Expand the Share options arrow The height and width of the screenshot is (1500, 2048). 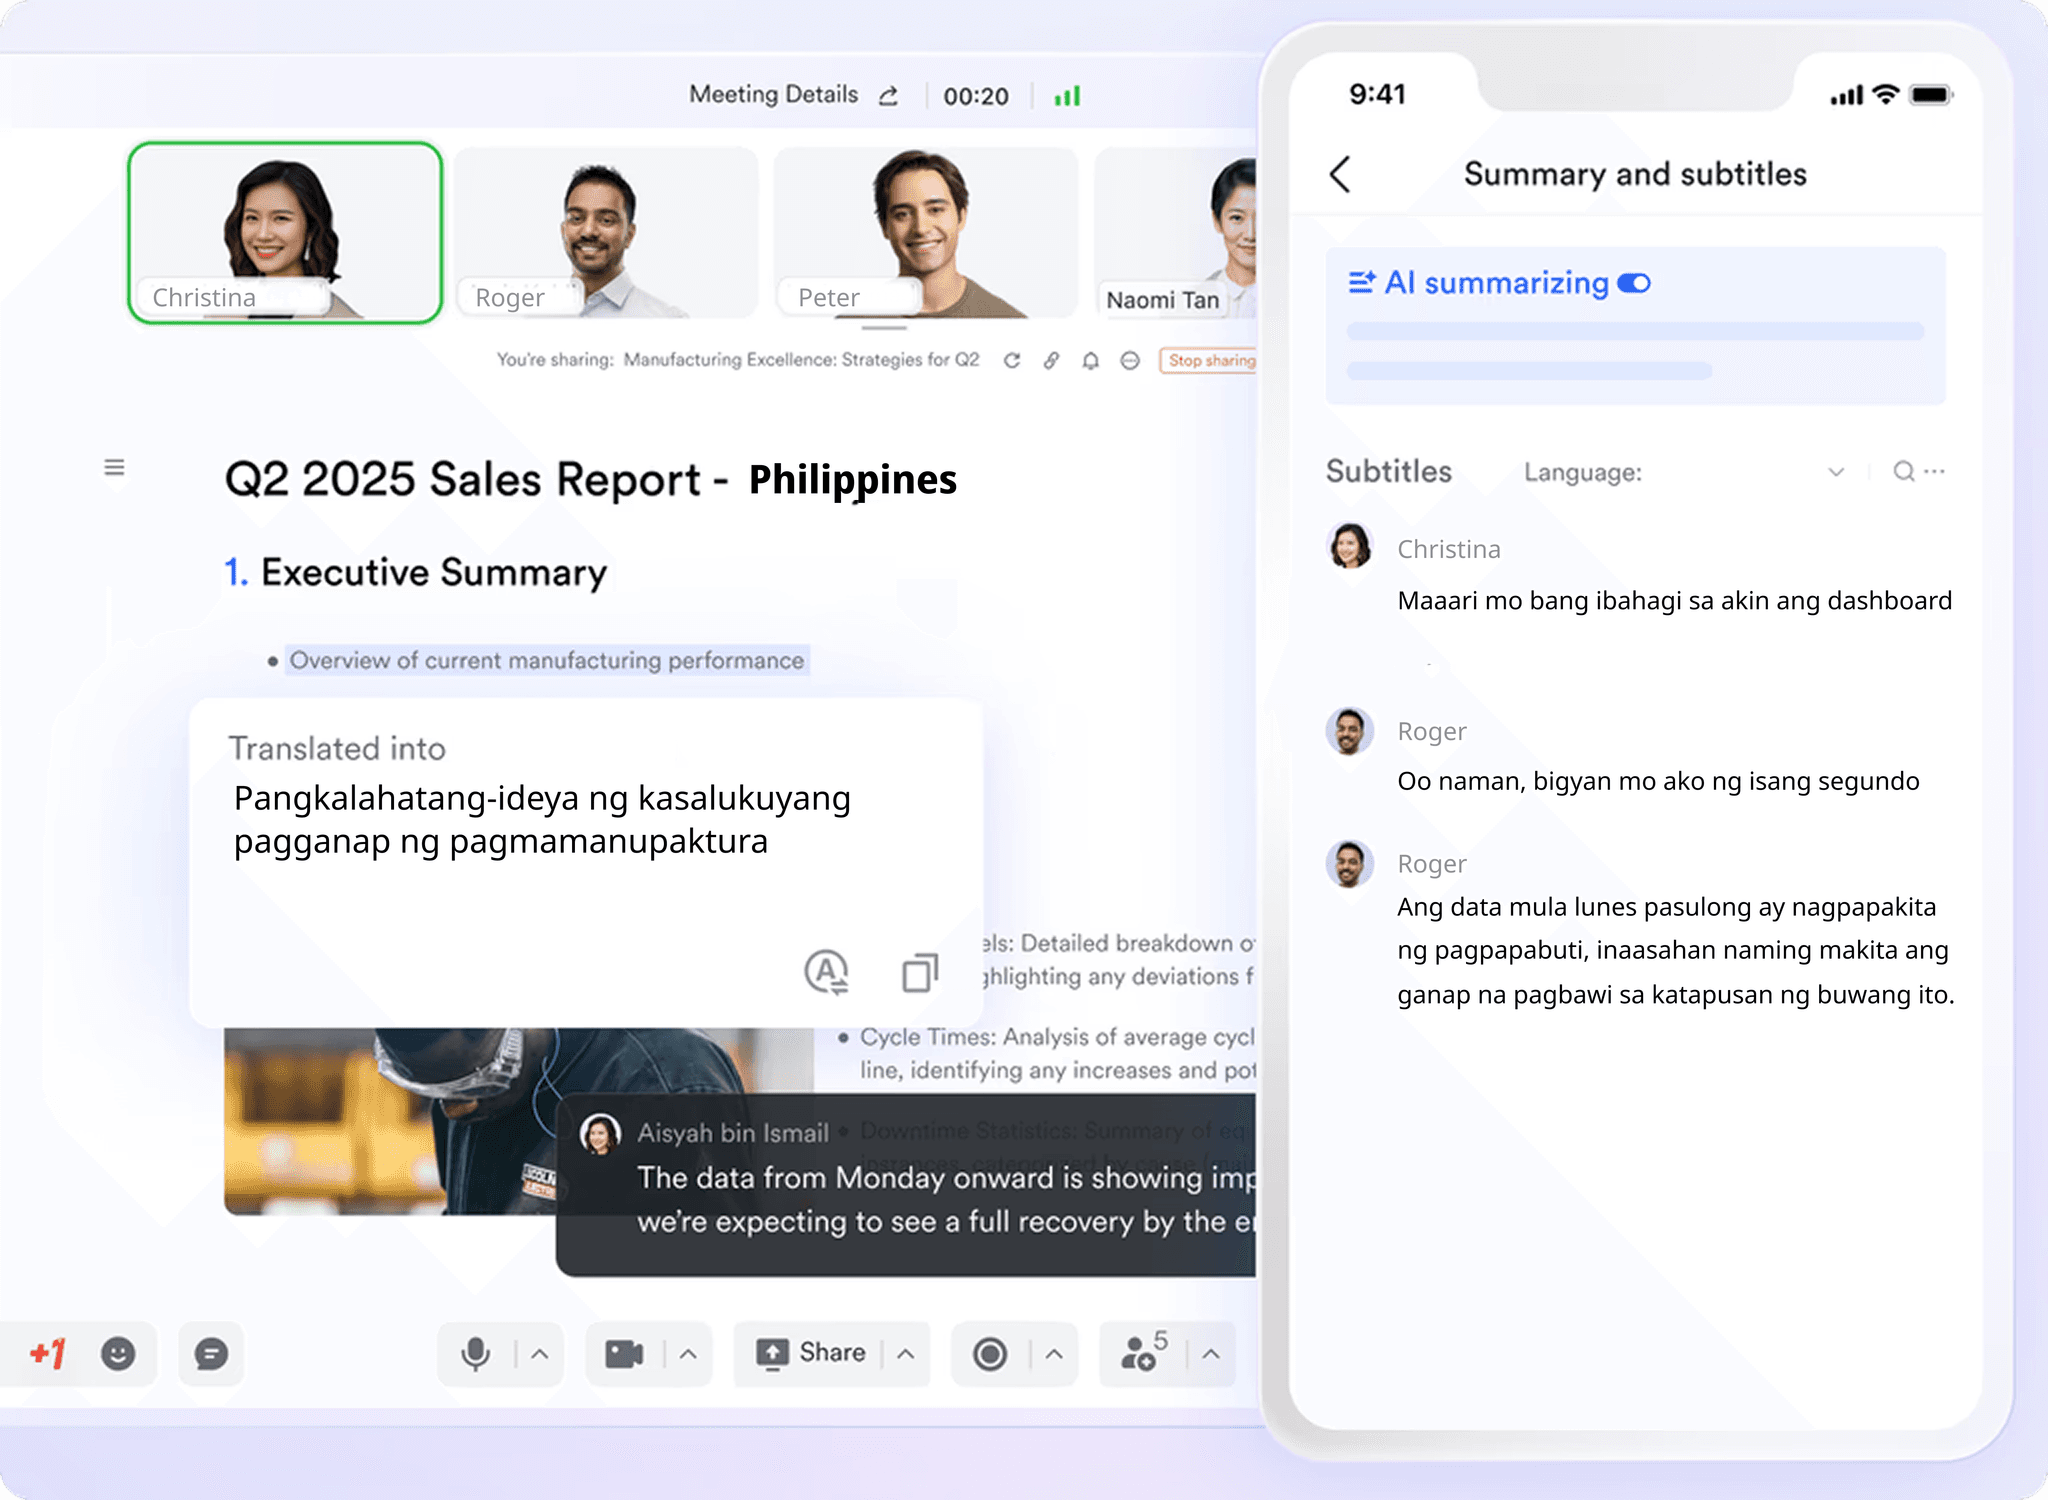906,1354
